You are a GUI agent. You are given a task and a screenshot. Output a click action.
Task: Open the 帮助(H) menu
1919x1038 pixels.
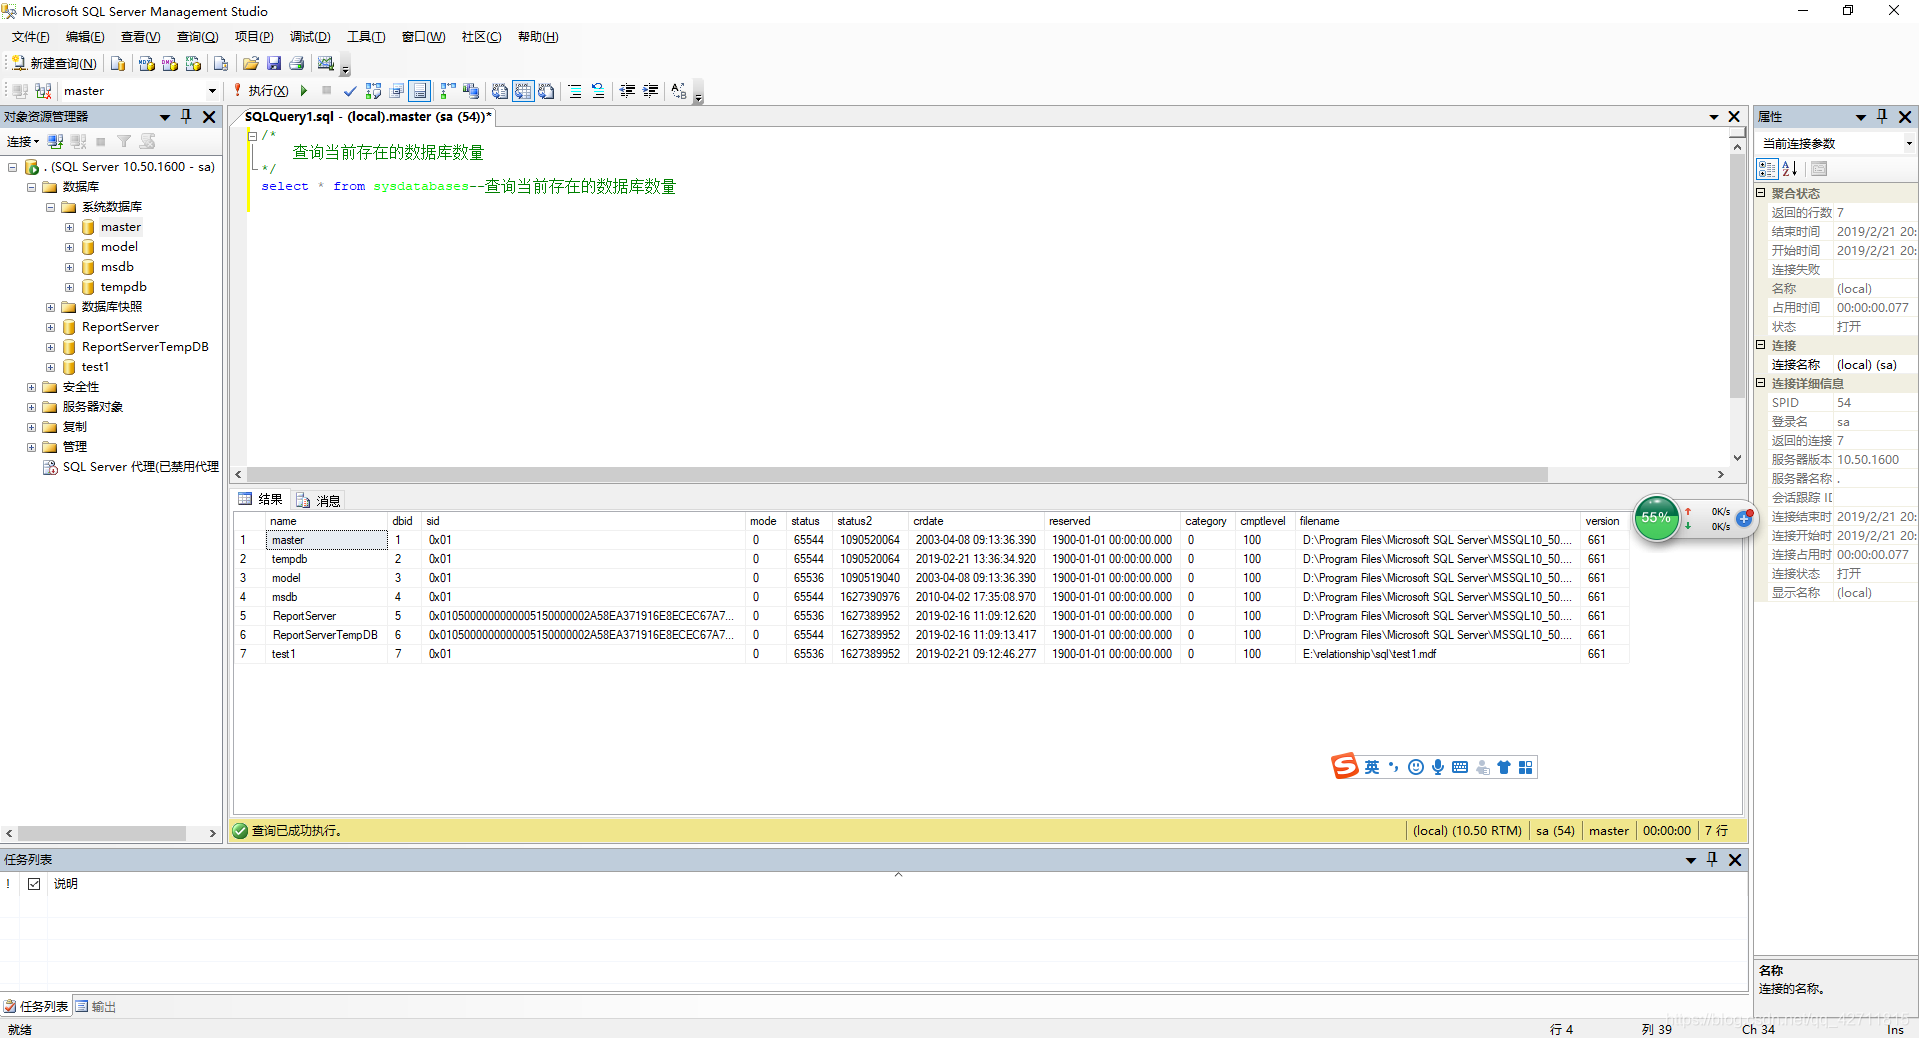tap(538, 37)
